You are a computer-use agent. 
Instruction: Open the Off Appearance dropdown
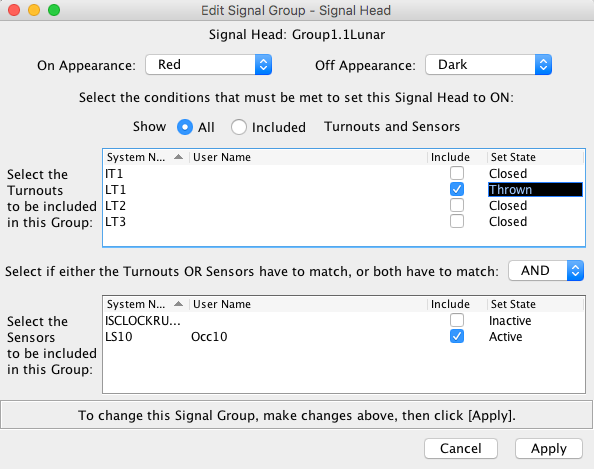click(x=488, y=65)
